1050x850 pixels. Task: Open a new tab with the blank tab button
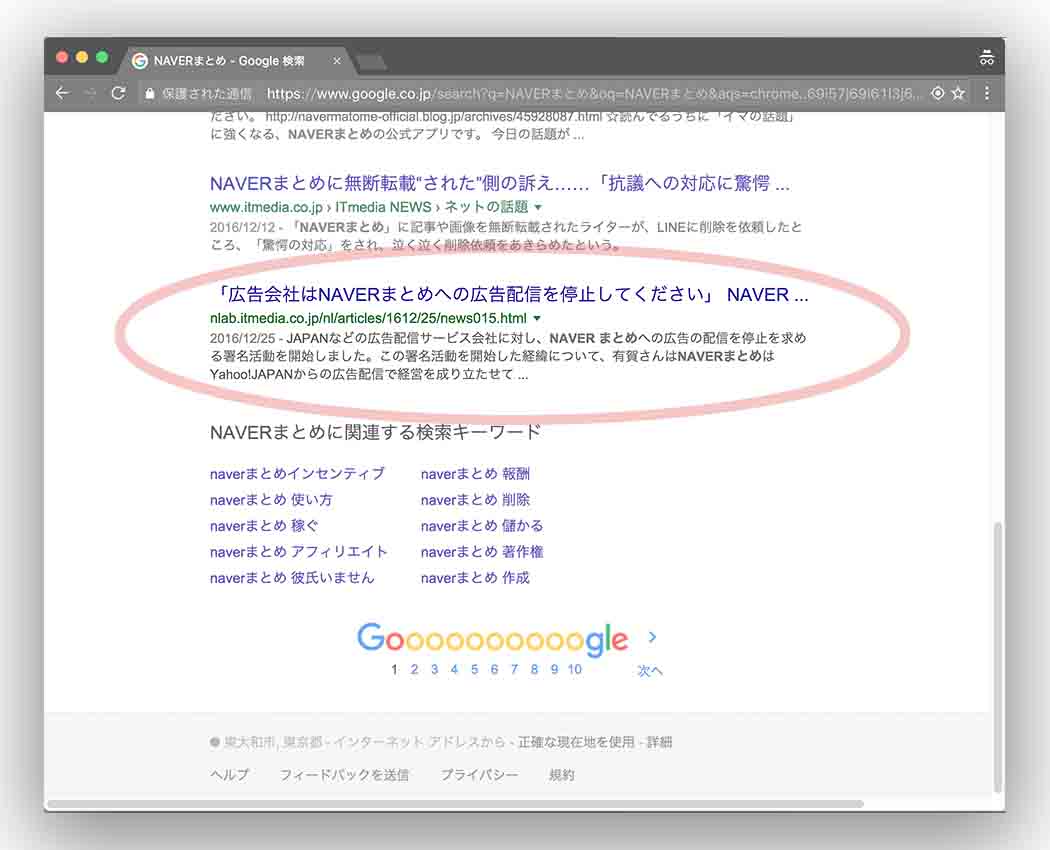372,62
